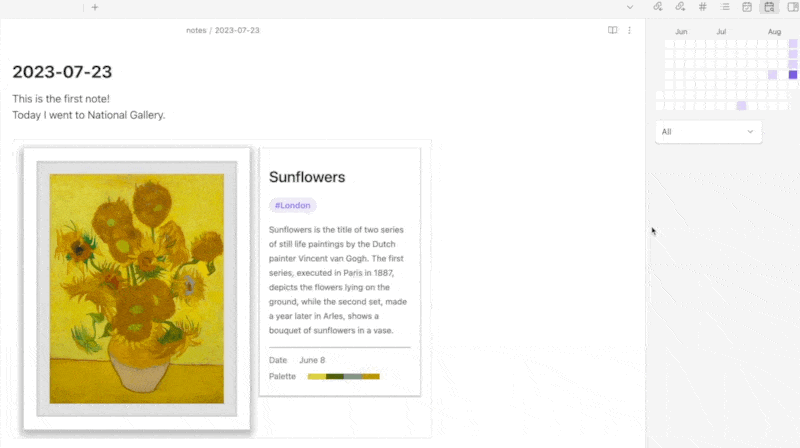Switch to reading view book icon

click(x=613, y=30)
